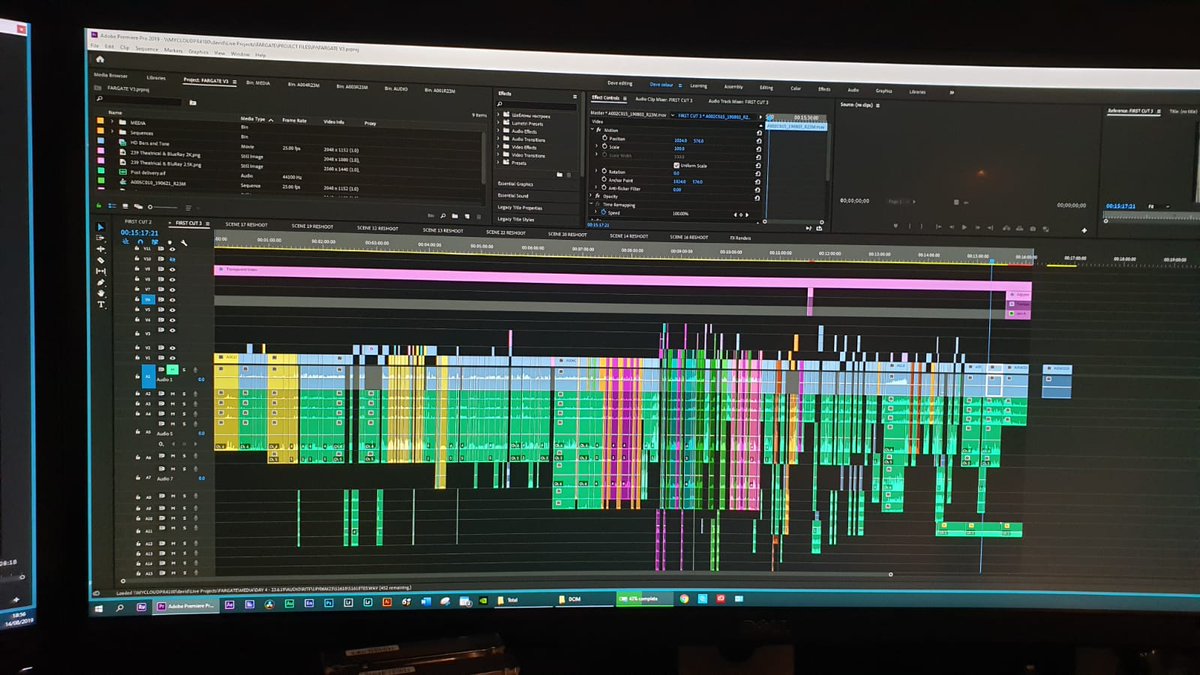Click the Project panel search field
This screenshot has width=1200, height=675.
click(140, 101)
